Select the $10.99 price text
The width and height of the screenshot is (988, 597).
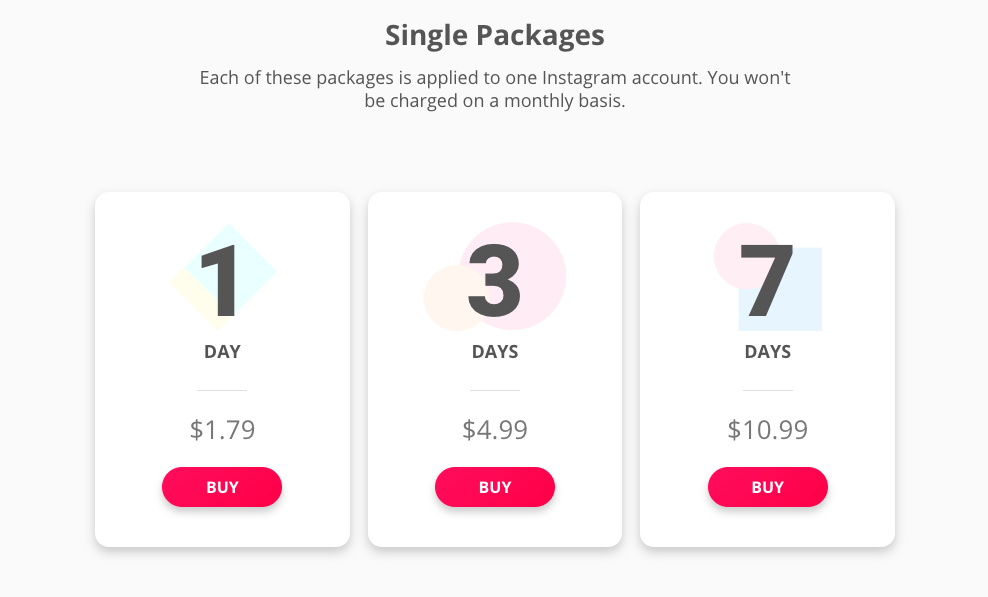[x=767, y=430]
